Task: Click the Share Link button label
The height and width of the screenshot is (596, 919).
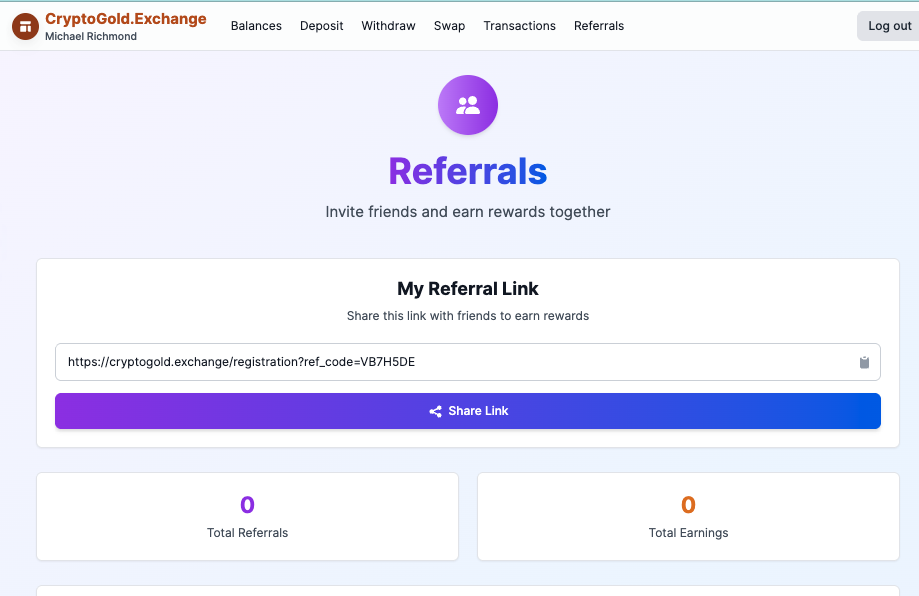Action: click(478, 411)
